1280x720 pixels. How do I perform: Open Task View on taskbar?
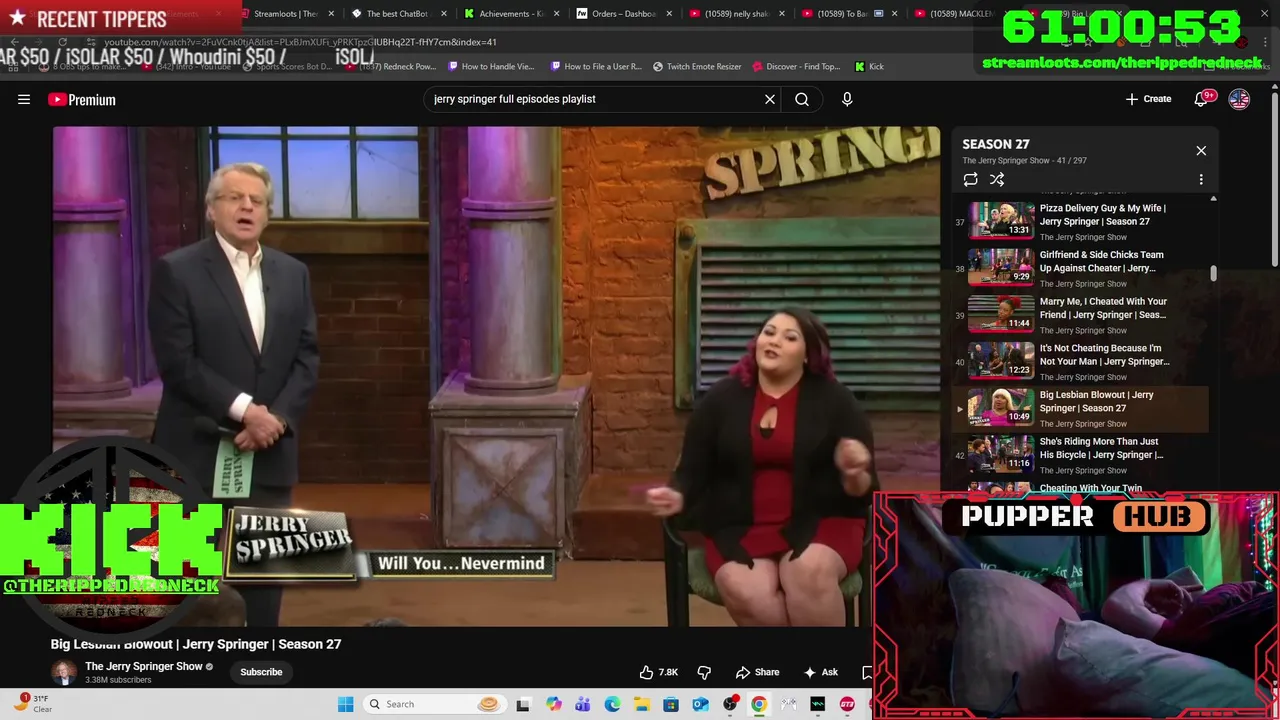point(523,704)
